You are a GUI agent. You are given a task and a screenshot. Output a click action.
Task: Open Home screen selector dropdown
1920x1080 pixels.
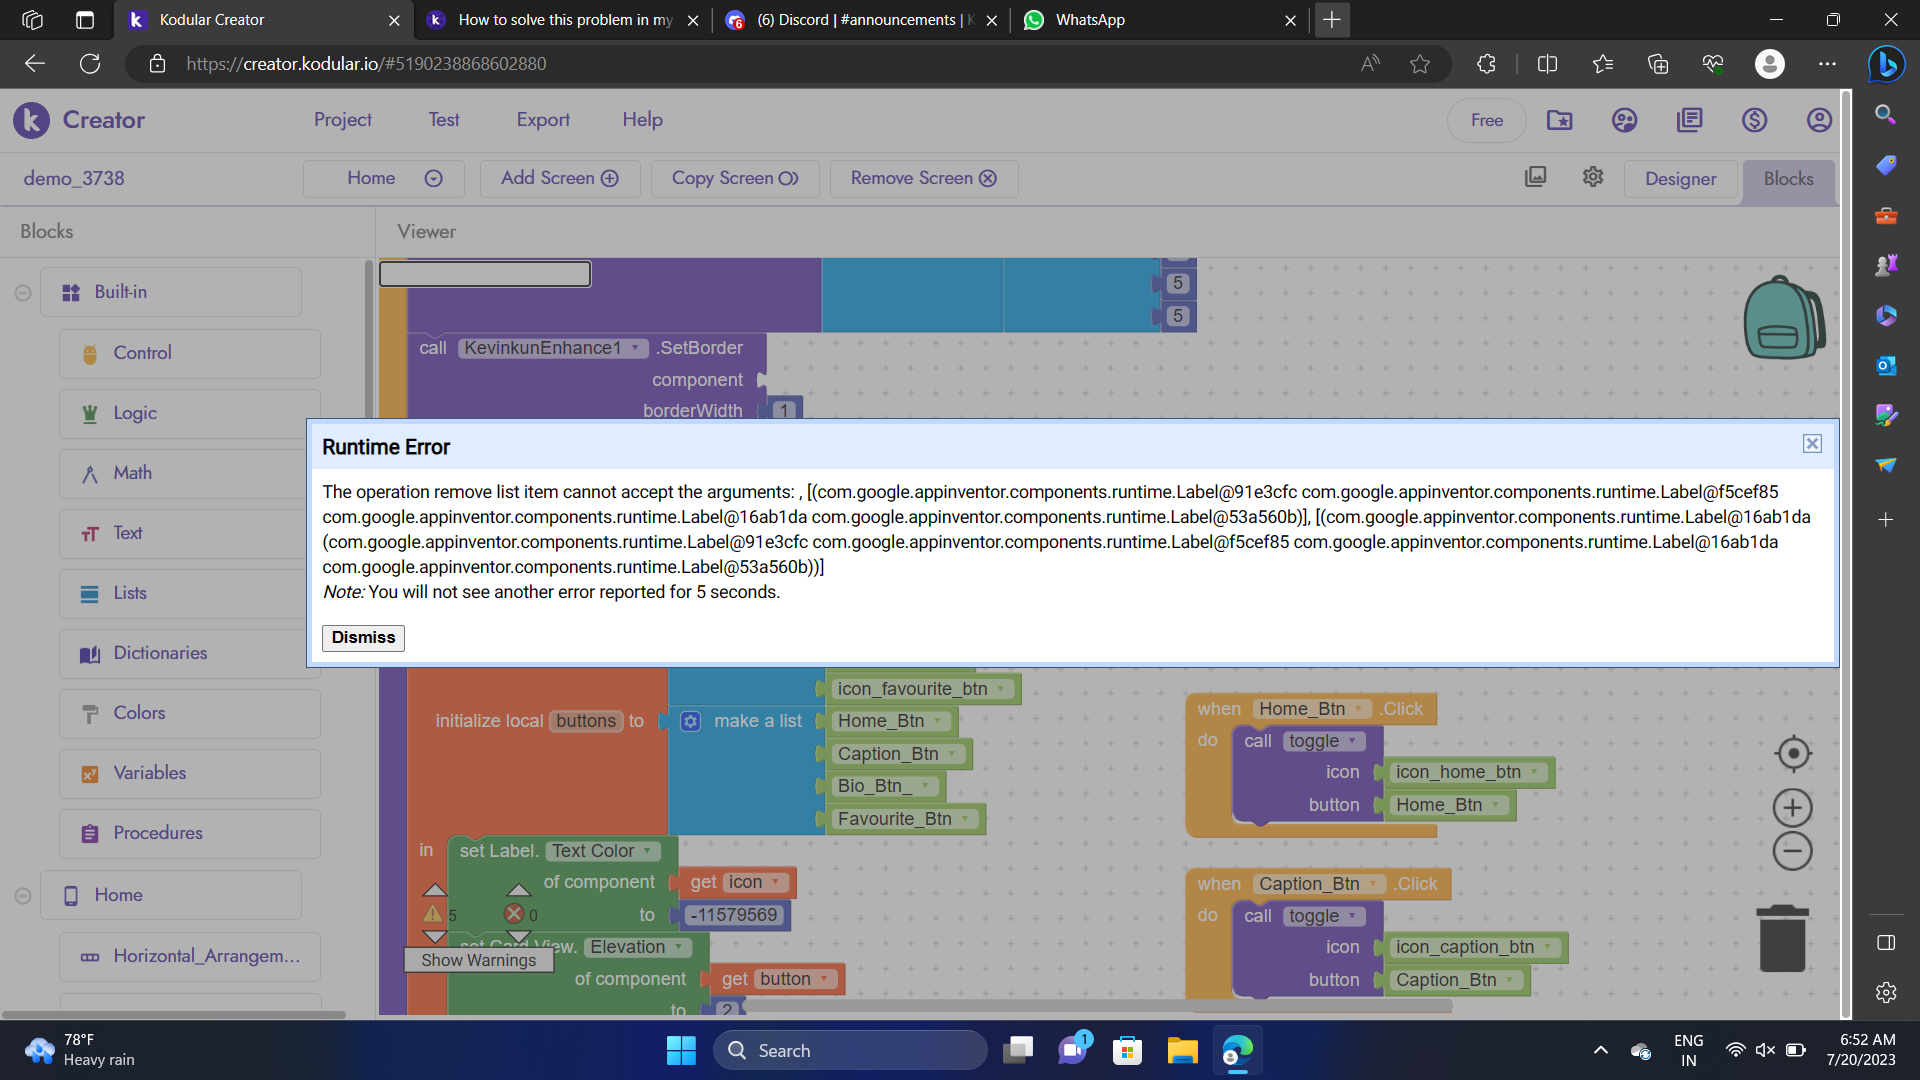click(x=384, y=178)
